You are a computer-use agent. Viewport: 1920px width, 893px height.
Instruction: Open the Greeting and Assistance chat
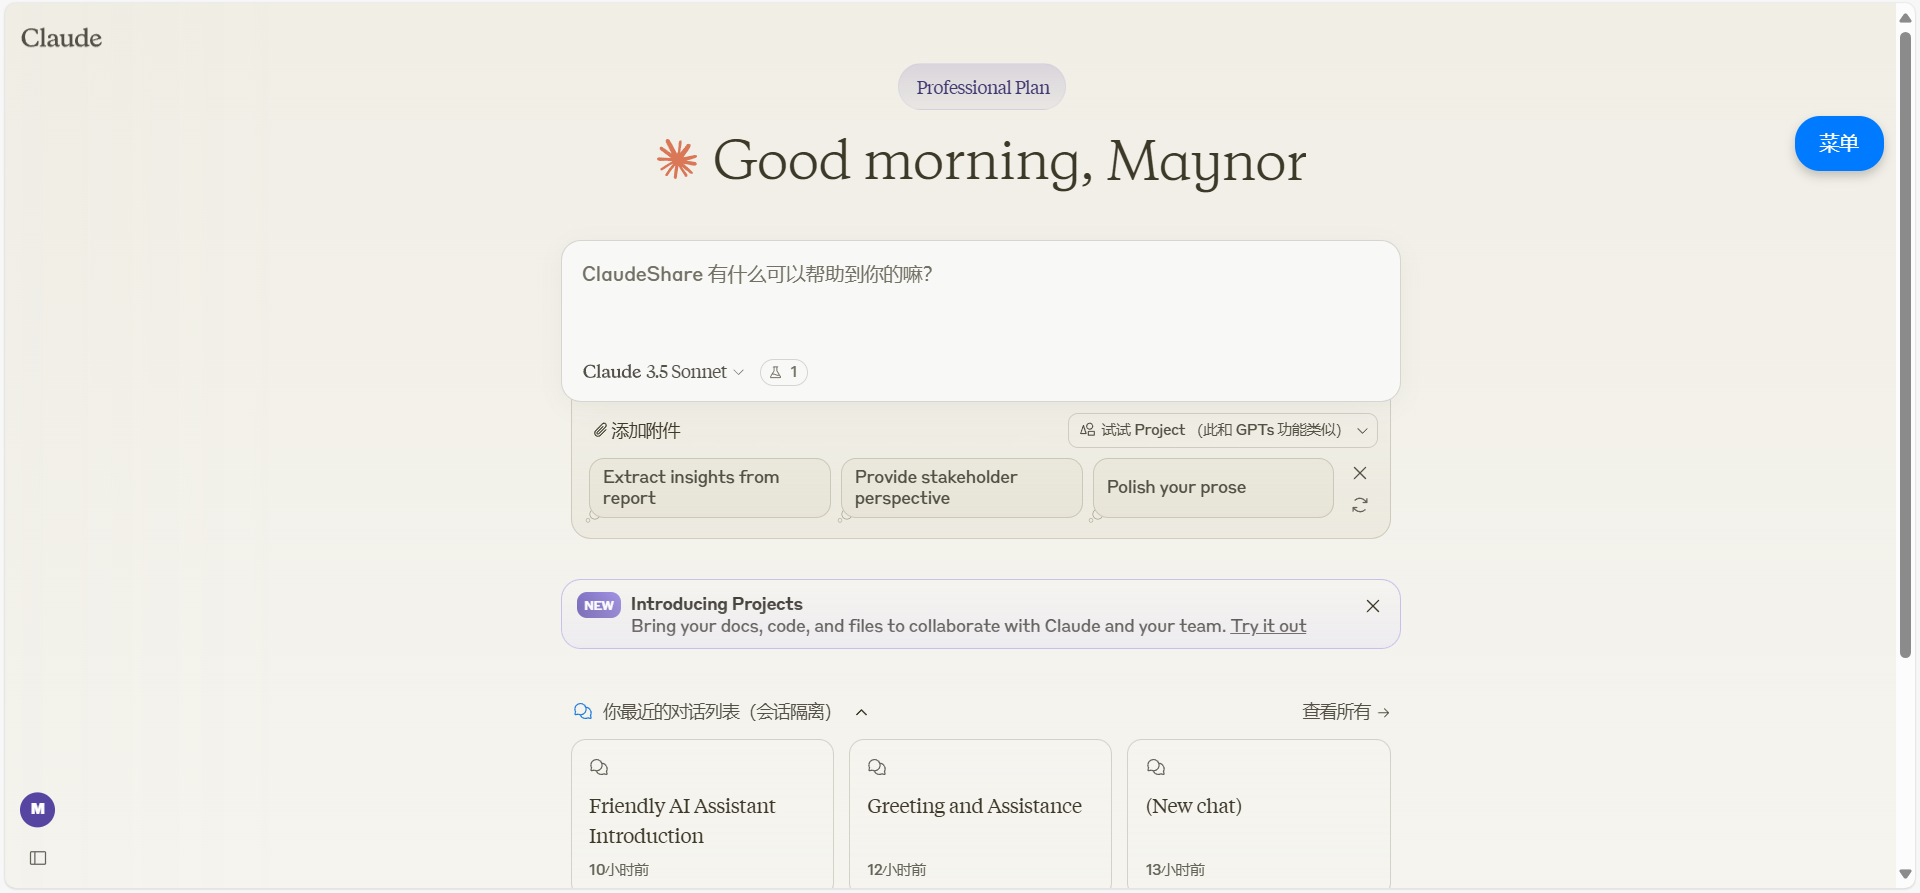(980, 814)
